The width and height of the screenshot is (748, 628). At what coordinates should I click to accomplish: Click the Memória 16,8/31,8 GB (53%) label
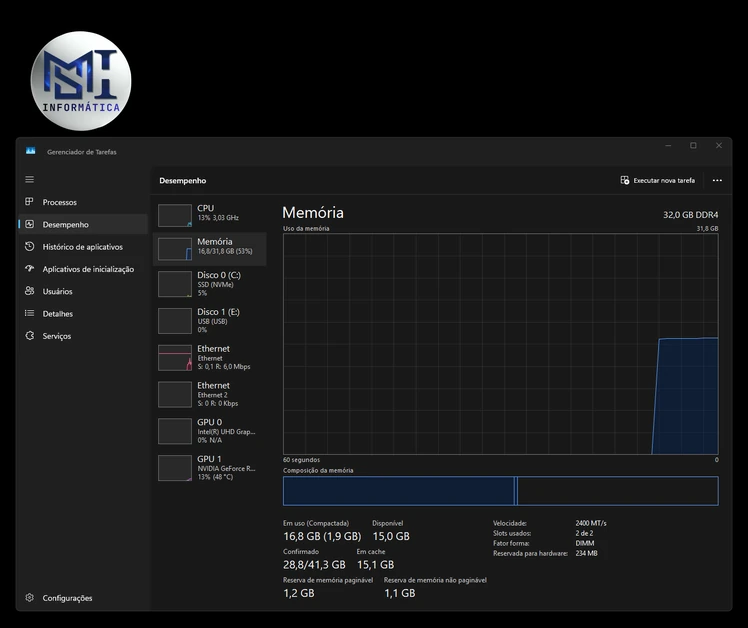[225, 251]
